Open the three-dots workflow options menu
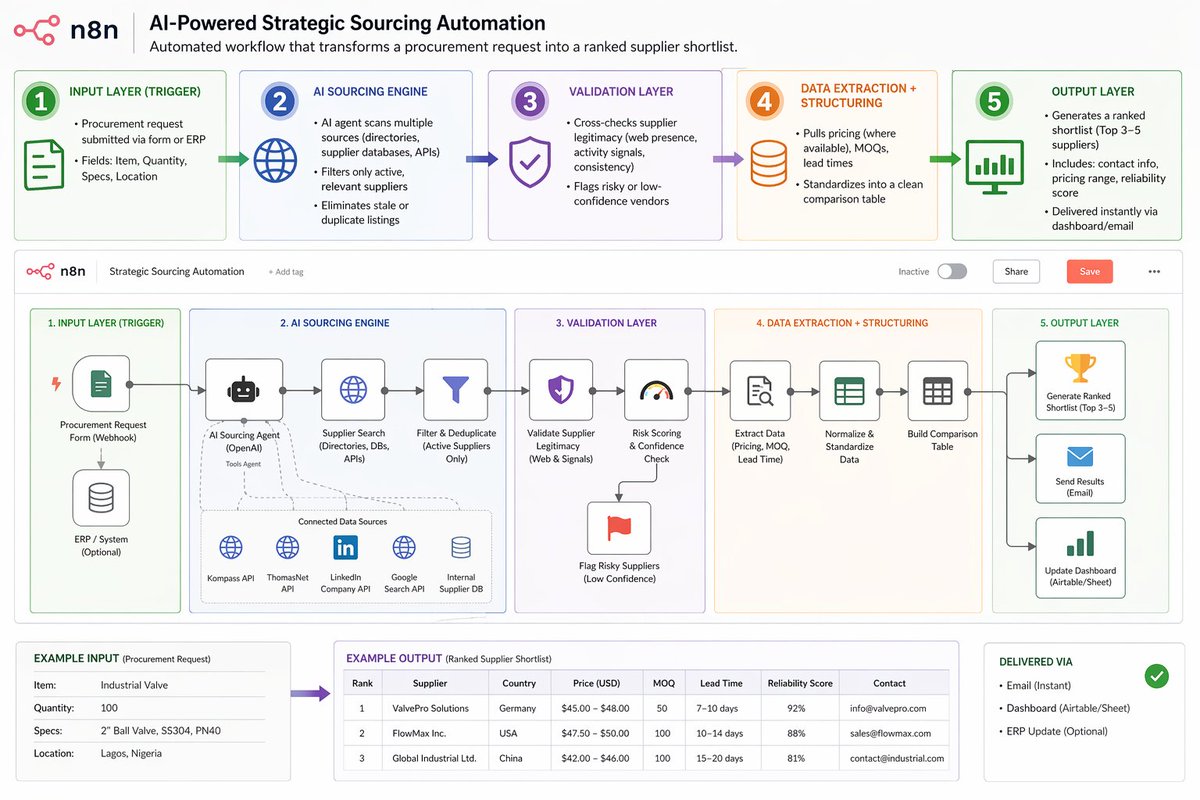 tap(1154, 271)
